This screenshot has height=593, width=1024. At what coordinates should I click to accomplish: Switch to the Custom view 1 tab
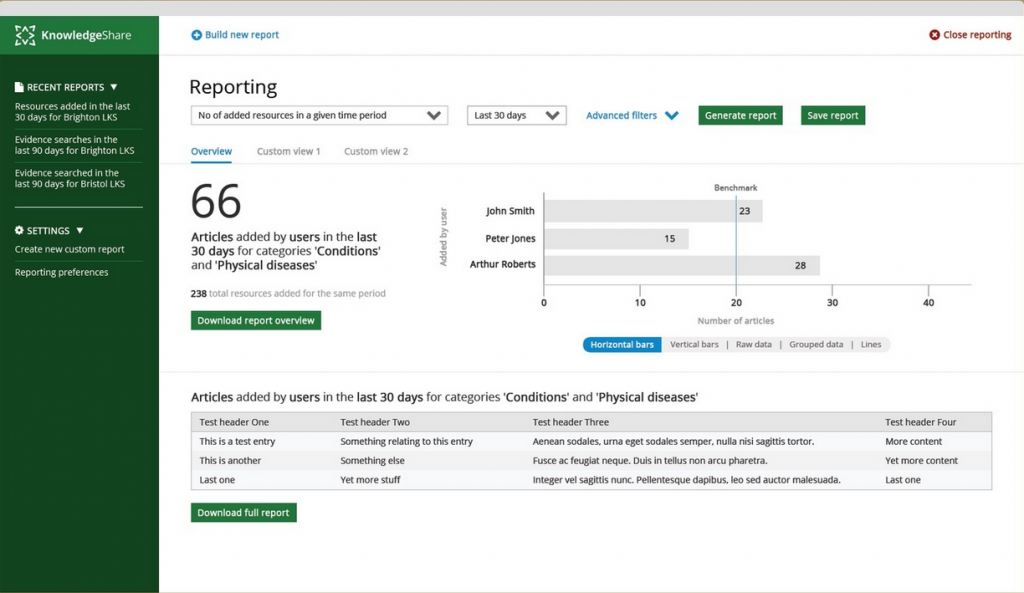[288, 151]
